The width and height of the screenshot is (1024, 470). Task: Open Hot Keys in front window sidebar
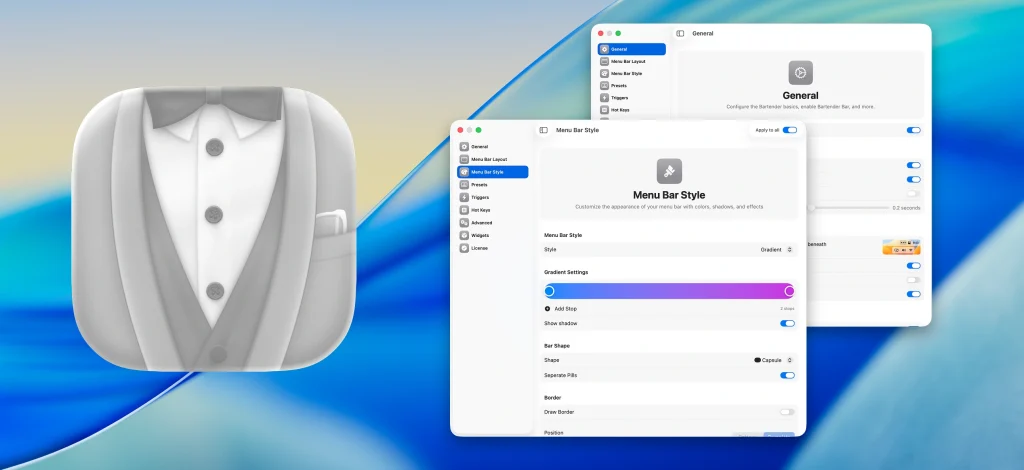coord(480,210)
